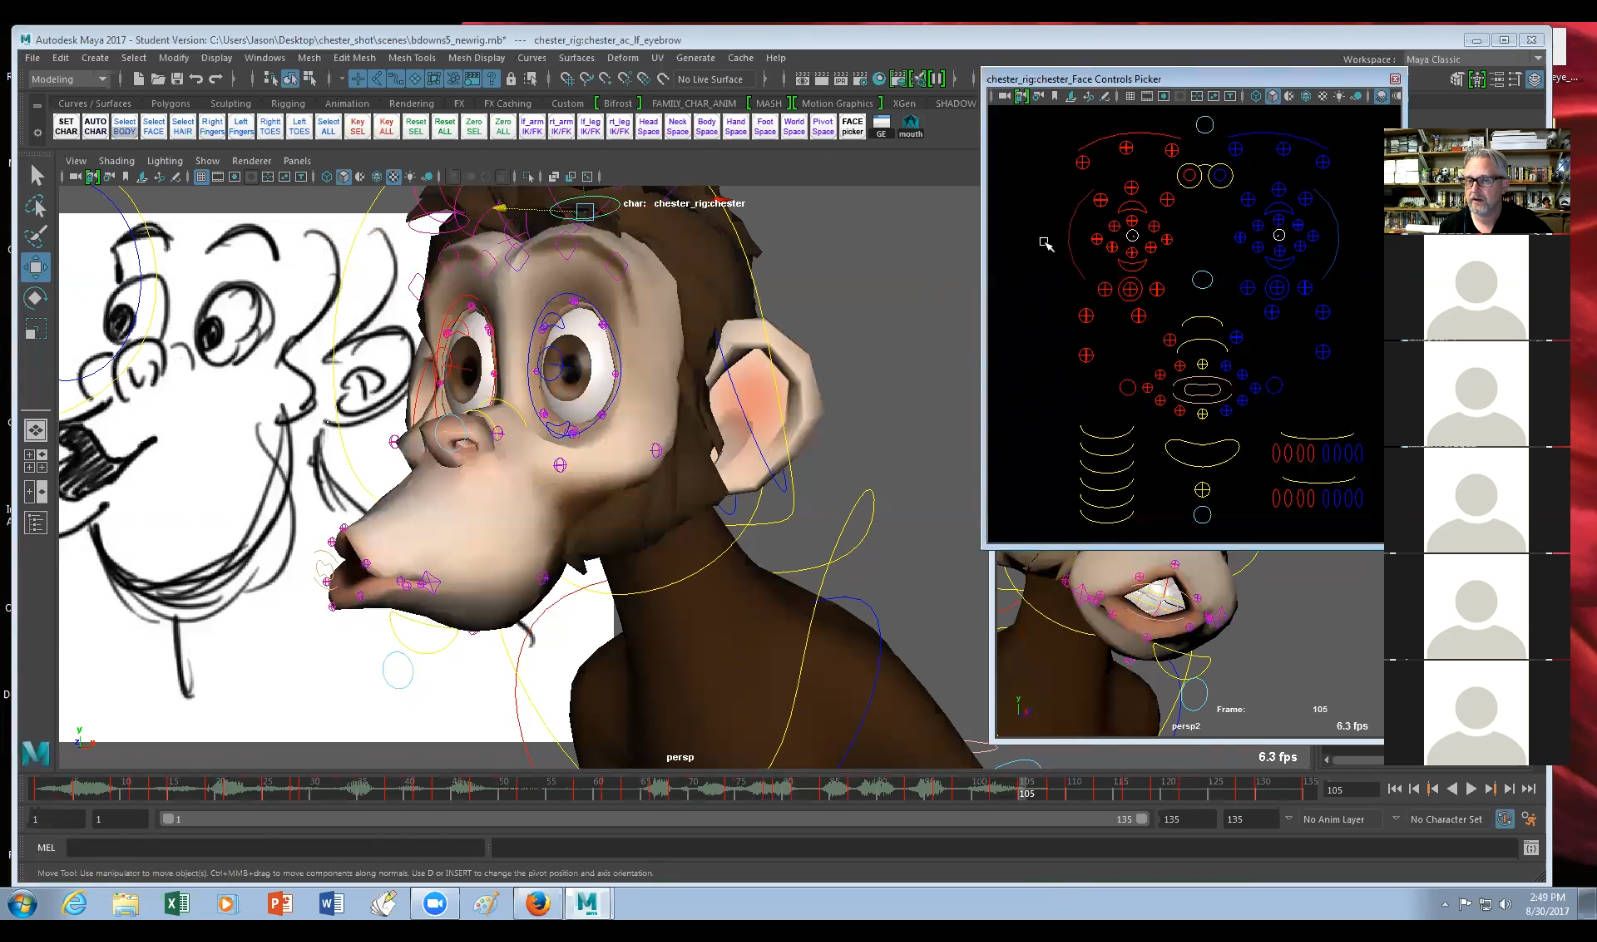Screen dimensions: 1597x942
Task: Choose the Lasso Select tool
Action: (36, 207)
